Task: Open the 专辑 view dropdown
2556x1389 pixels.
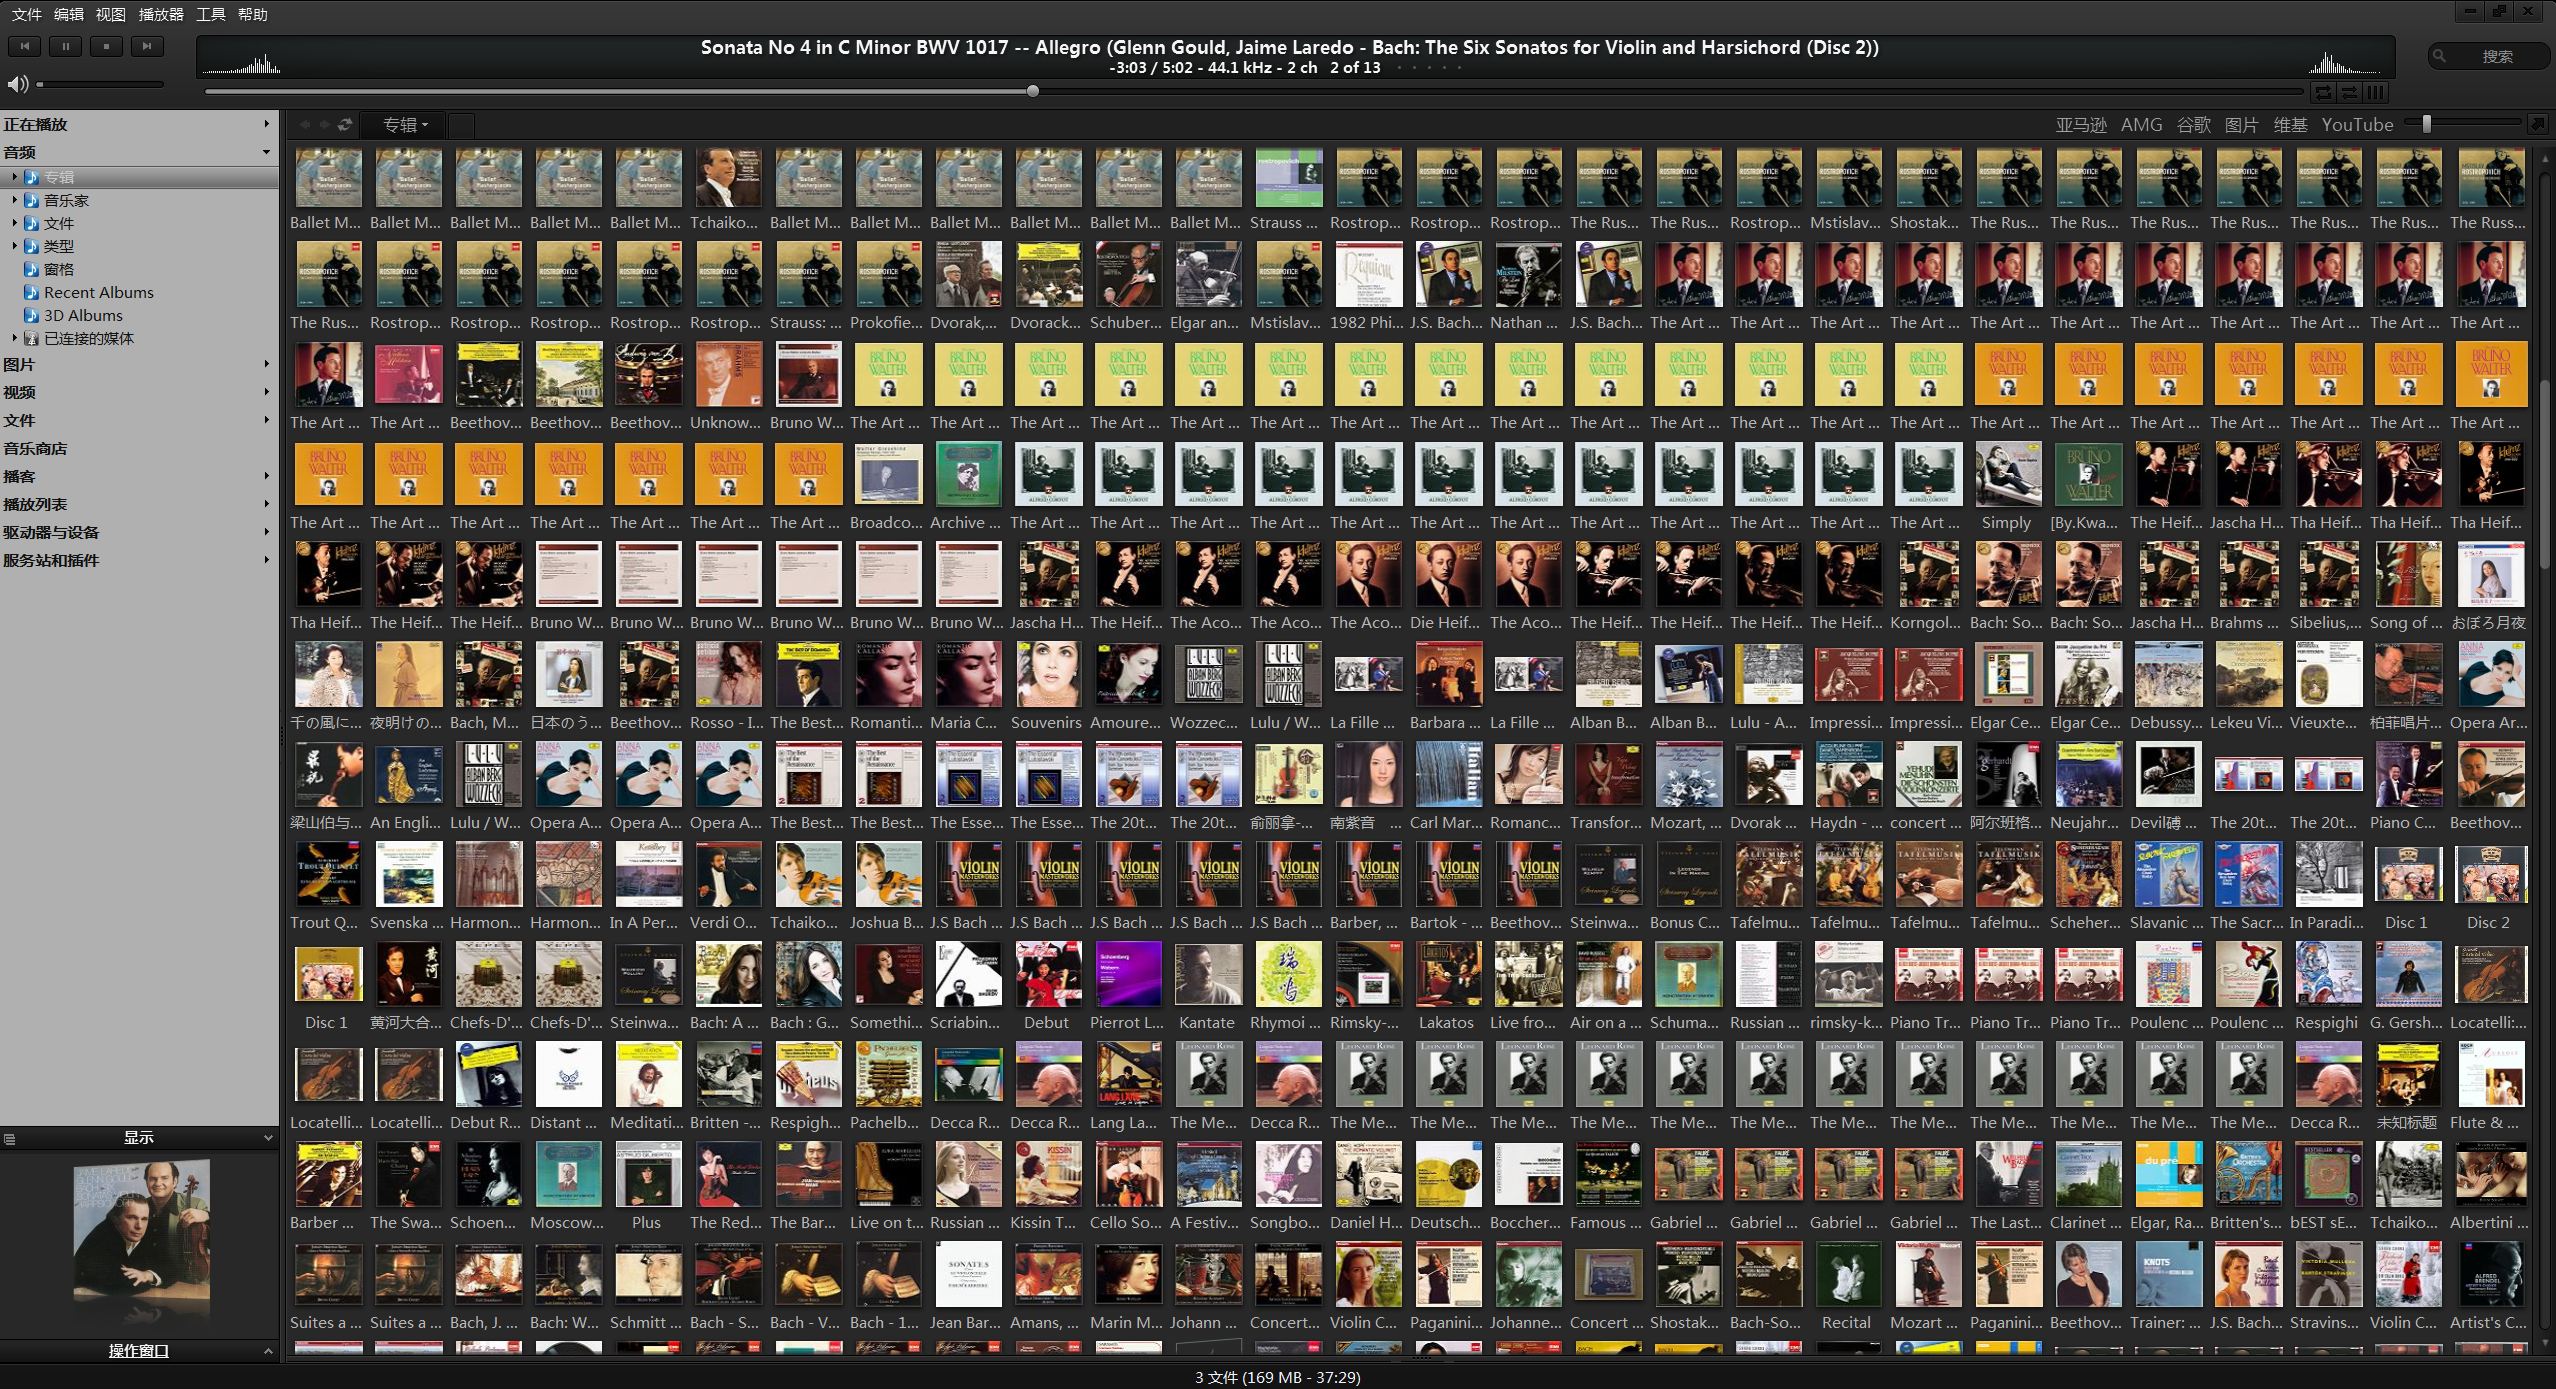Action: point(404,125)
